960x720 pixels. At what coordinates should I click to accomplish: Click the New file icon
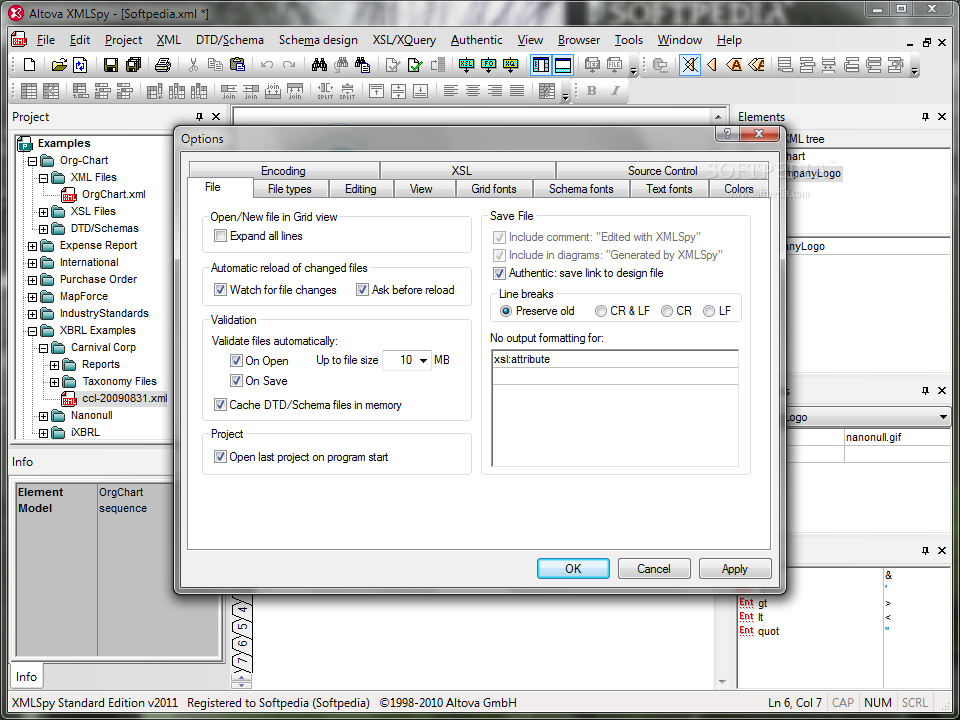(x=29, y=64)
